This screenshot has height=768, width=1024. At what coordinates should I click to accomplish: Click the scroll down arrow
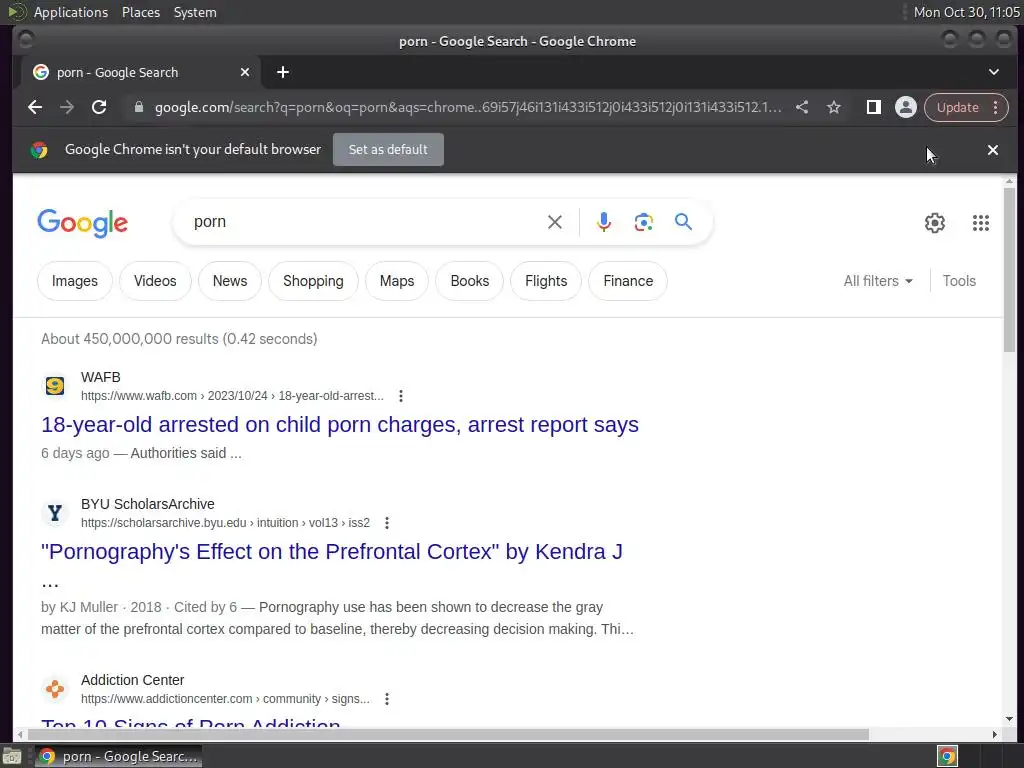pos(1010,719)
